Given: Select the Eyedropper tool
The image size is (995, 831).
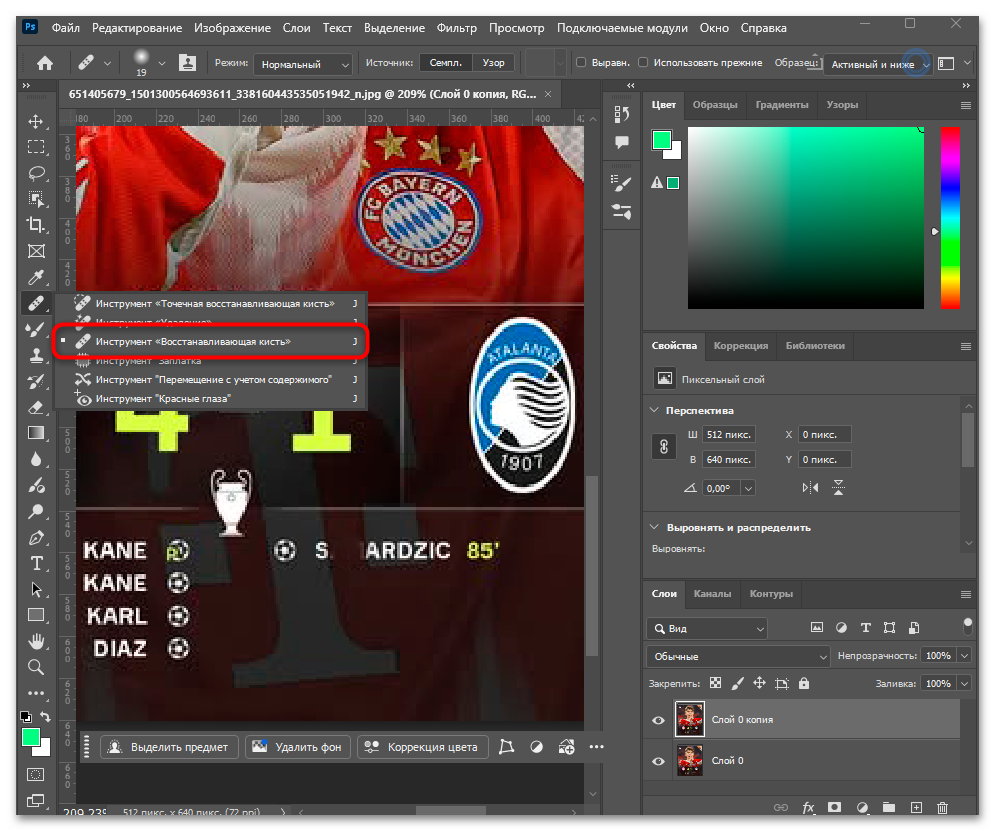Looking at the screenshot, I should (x=36, y=277).
